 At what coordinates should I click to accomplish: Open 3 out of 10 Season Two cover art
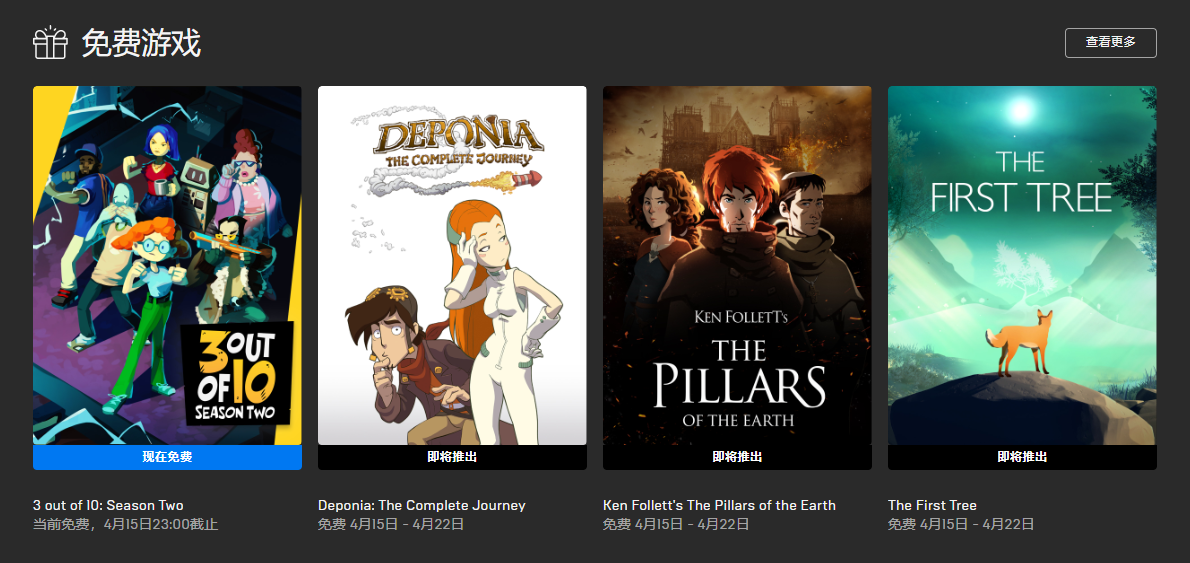point(167,266)
